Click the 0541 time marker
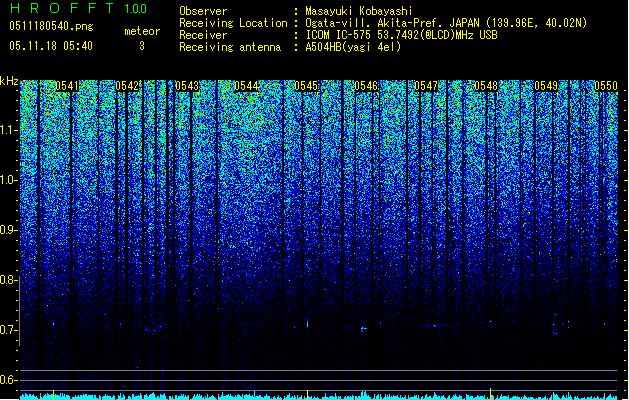The width and height of the screenshot is (629, 400). [x=67, y=86]
